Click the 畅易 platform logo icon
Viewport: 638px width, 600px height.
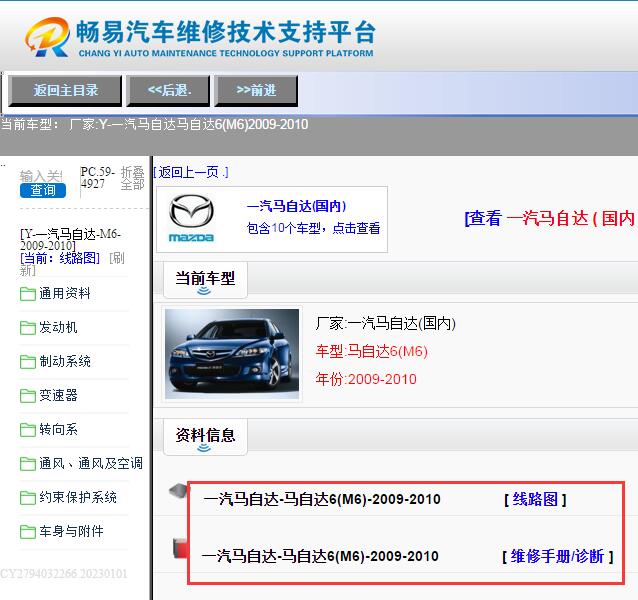tap(47, 37)
